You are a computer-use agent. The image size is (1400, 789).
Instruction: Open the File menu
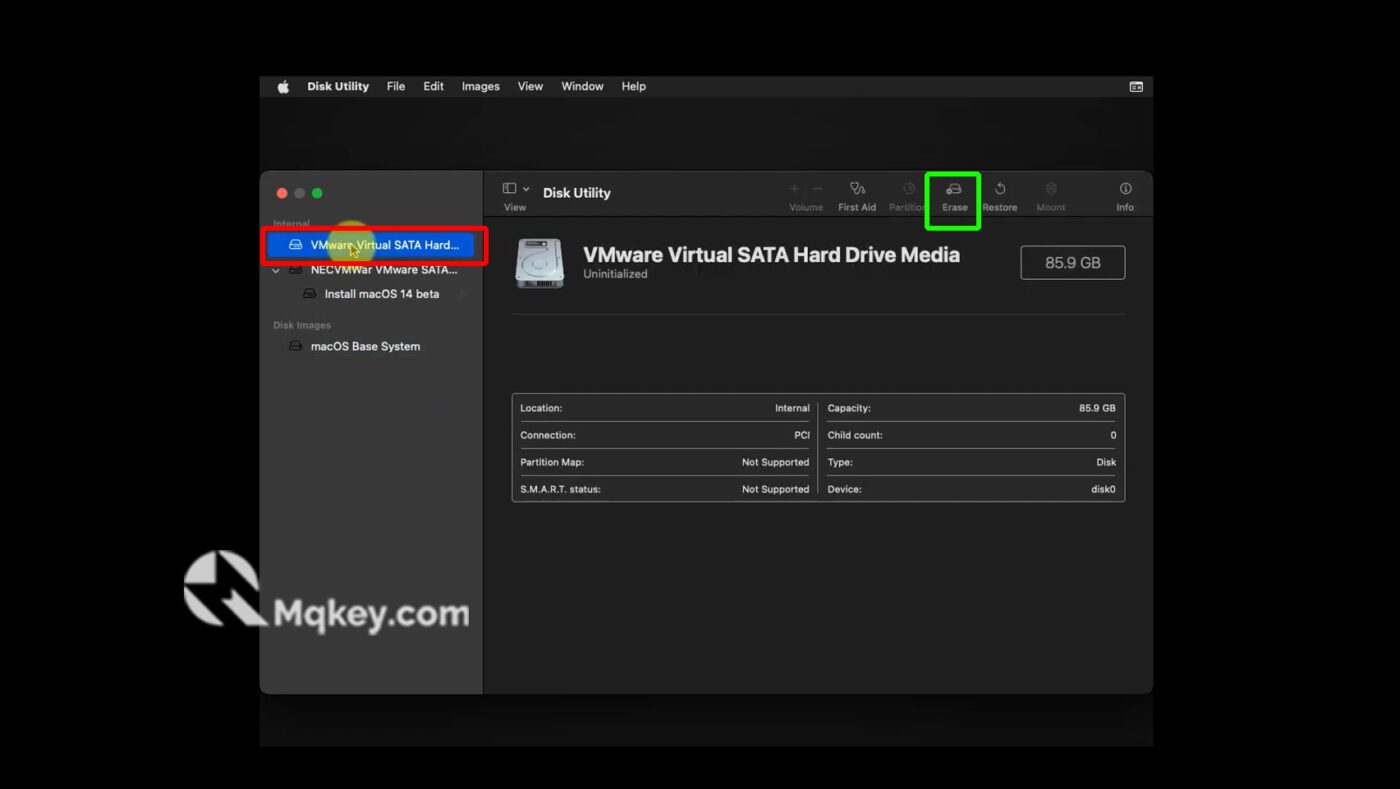click(x=396, y=87)
